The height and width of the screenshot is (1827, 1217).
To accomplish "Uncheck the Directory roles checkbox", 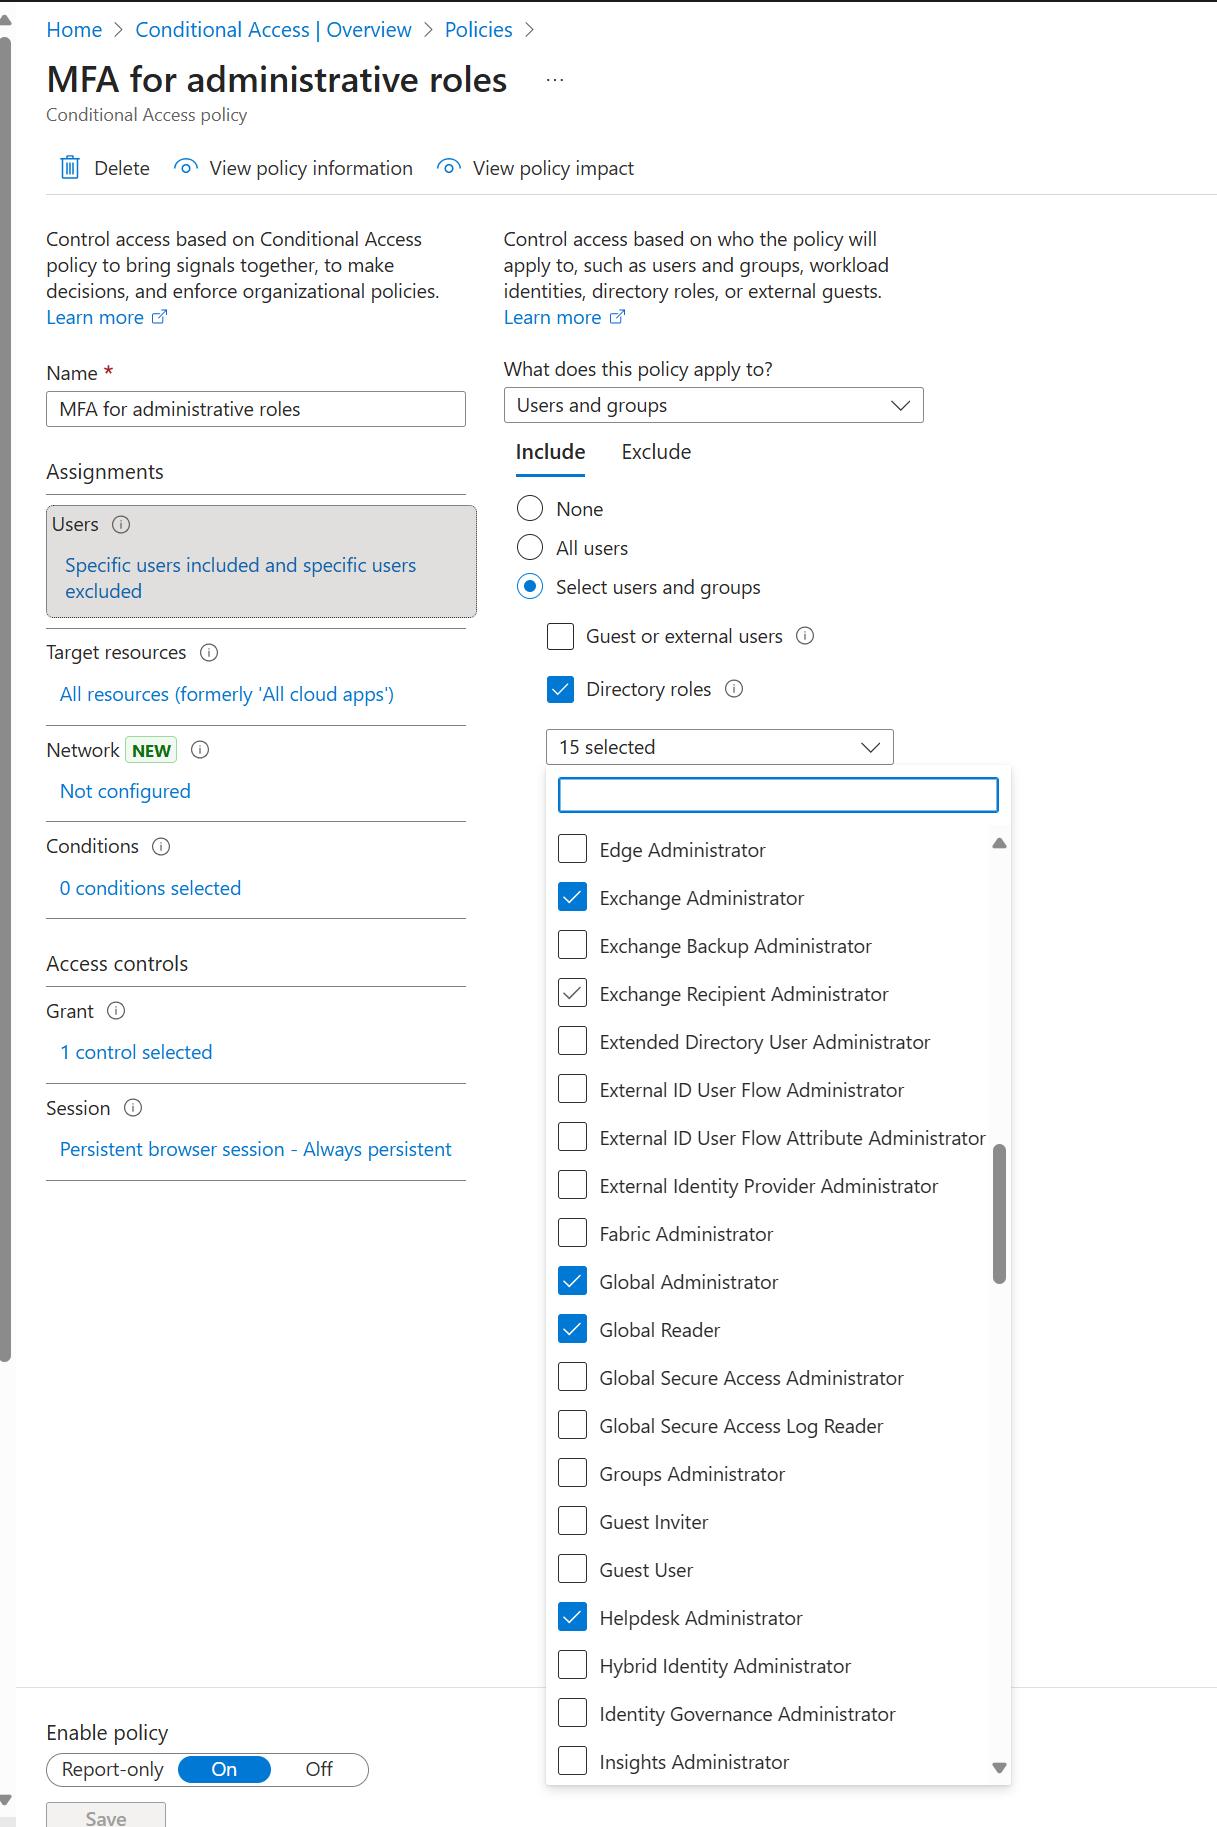I will coord(561,689).
